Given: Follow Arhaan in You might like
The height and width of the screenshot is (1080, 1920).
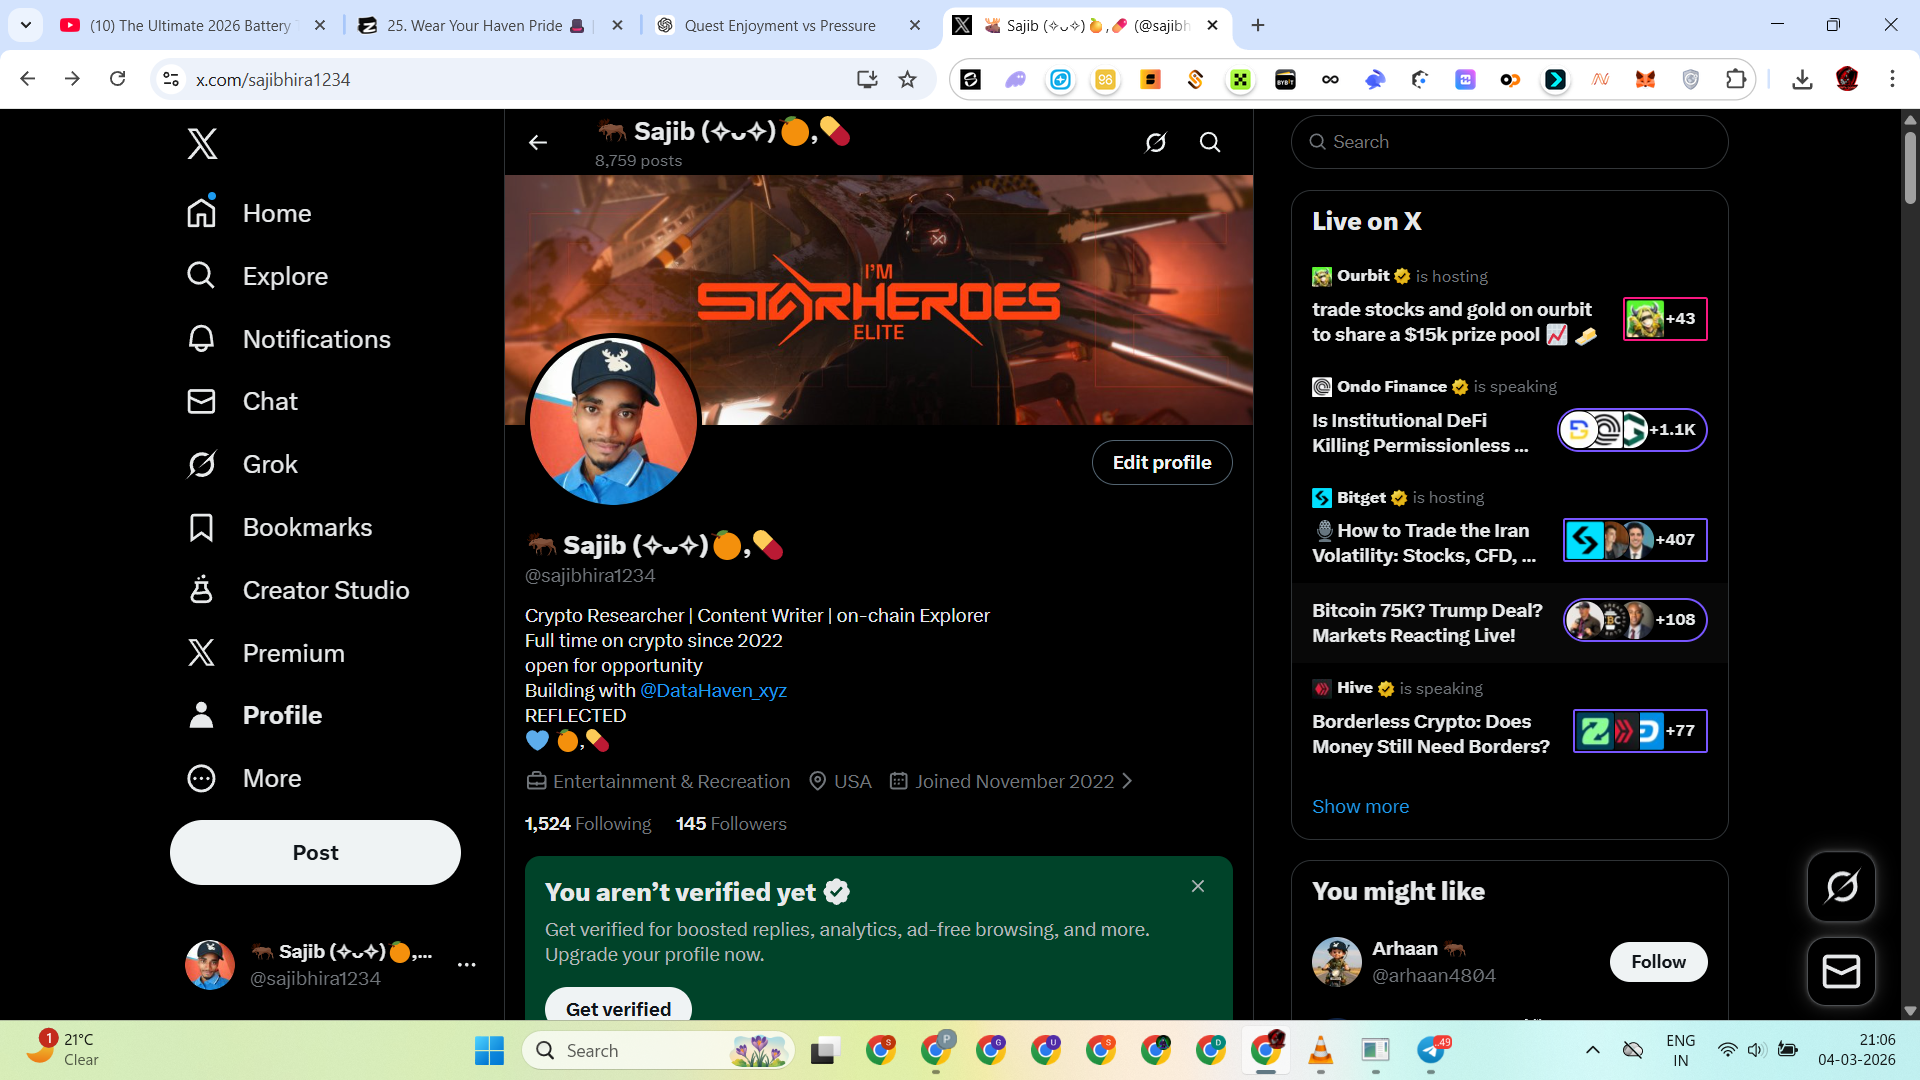Looking at the screenshot, I should point(1658,962).
